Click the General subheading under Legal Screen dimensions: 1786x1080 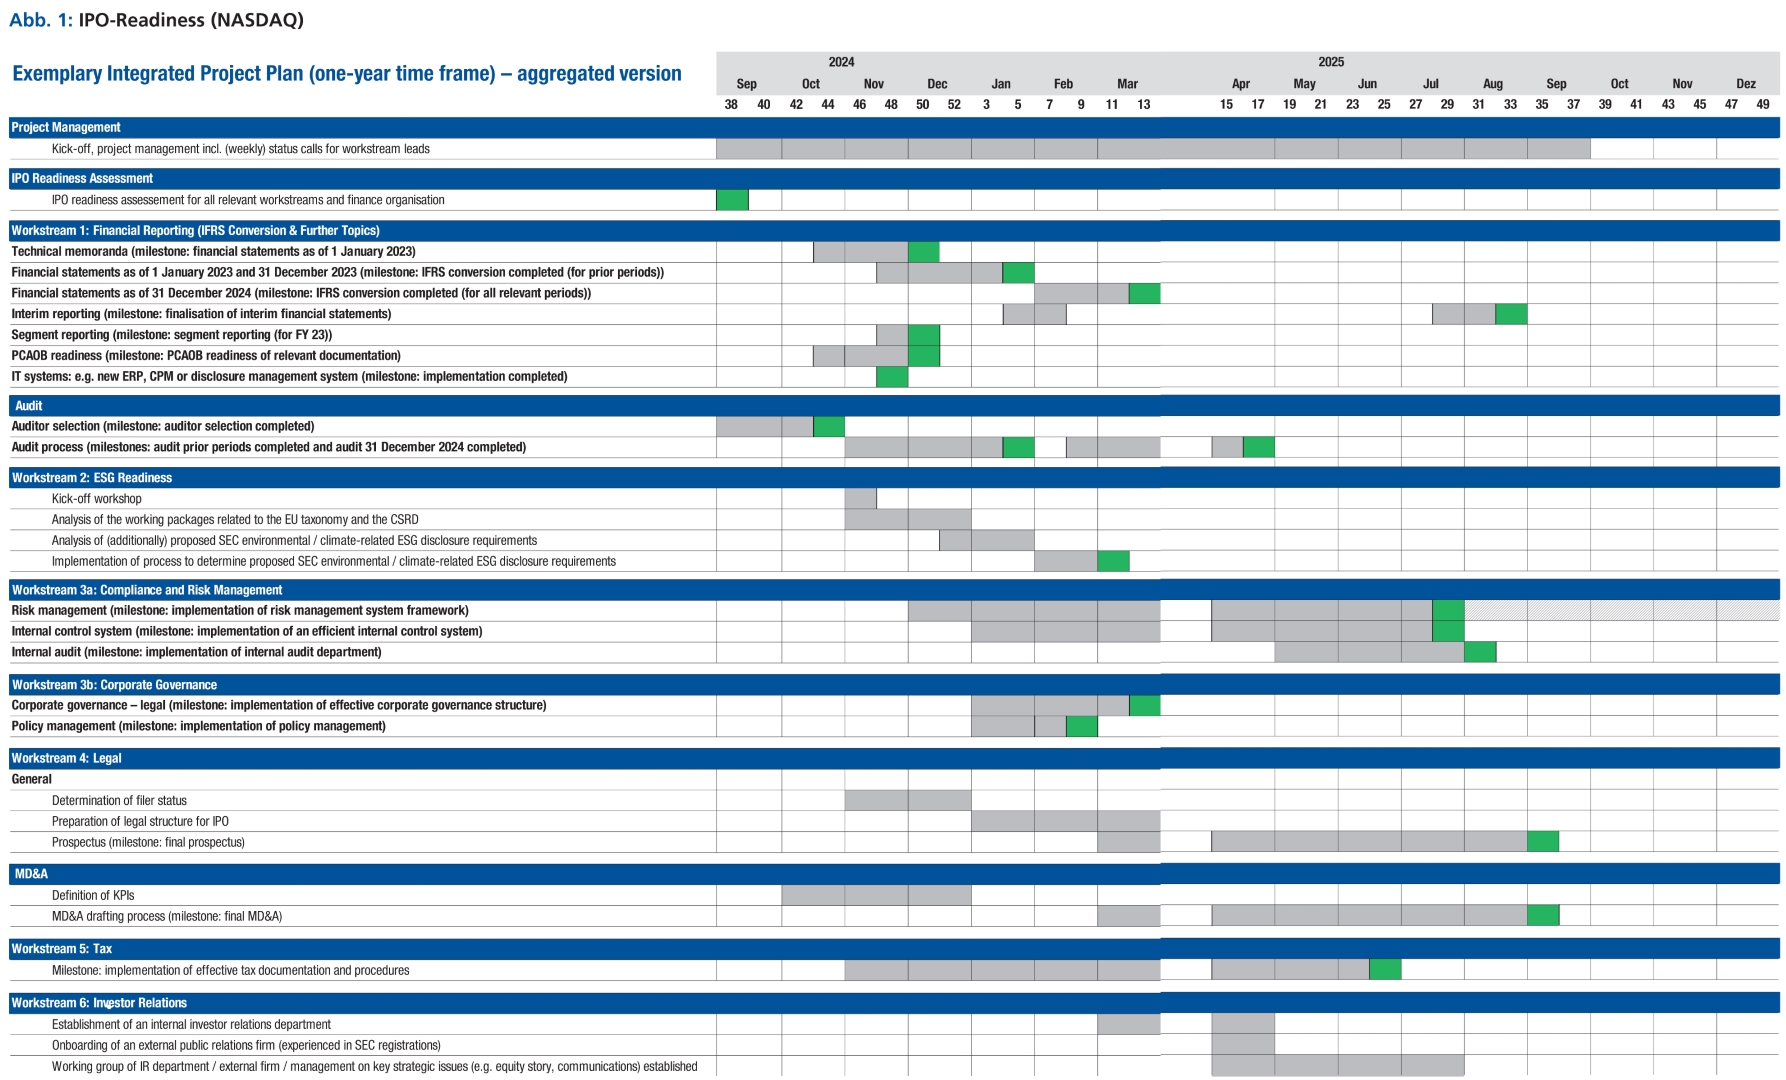[31, 779]
